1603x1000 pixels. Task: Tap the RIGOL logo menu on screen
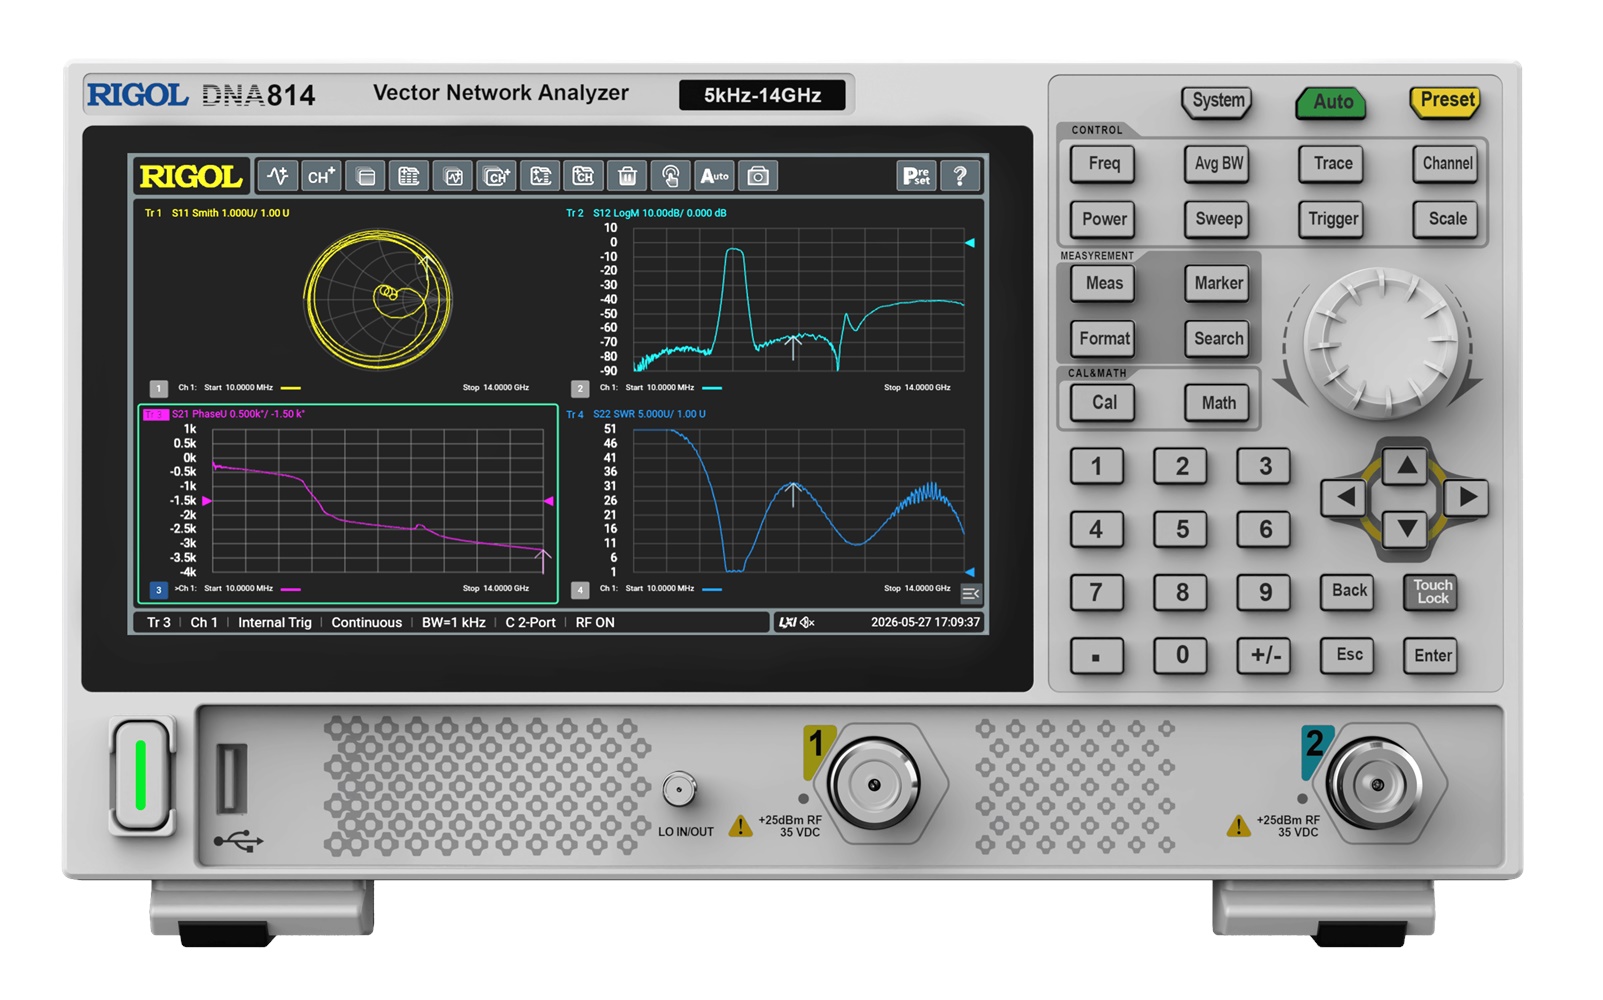tap(190, 177)
